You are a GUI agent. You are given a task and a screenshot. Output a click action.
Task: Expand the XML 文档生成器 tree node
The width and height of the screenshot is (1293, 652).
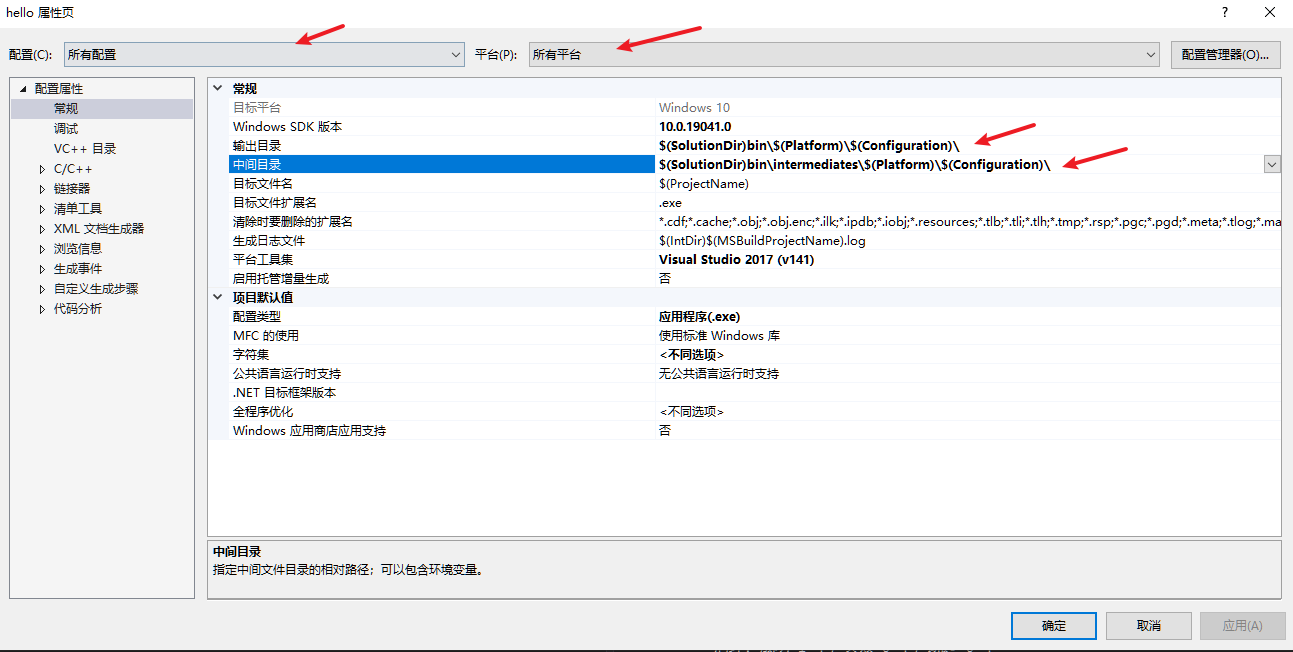tap(42, 229)
